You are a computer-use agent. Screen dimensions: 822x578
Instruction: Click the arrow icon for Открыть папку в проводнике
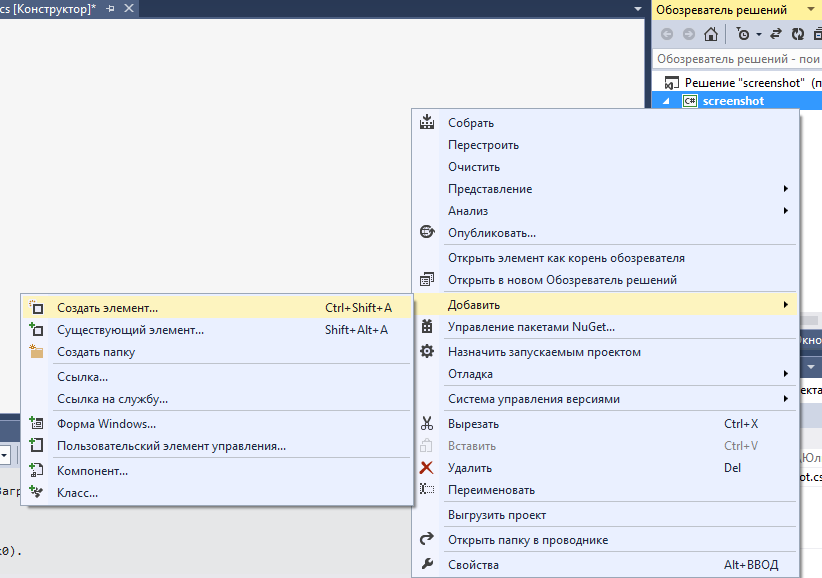click(x=427, y=539)
